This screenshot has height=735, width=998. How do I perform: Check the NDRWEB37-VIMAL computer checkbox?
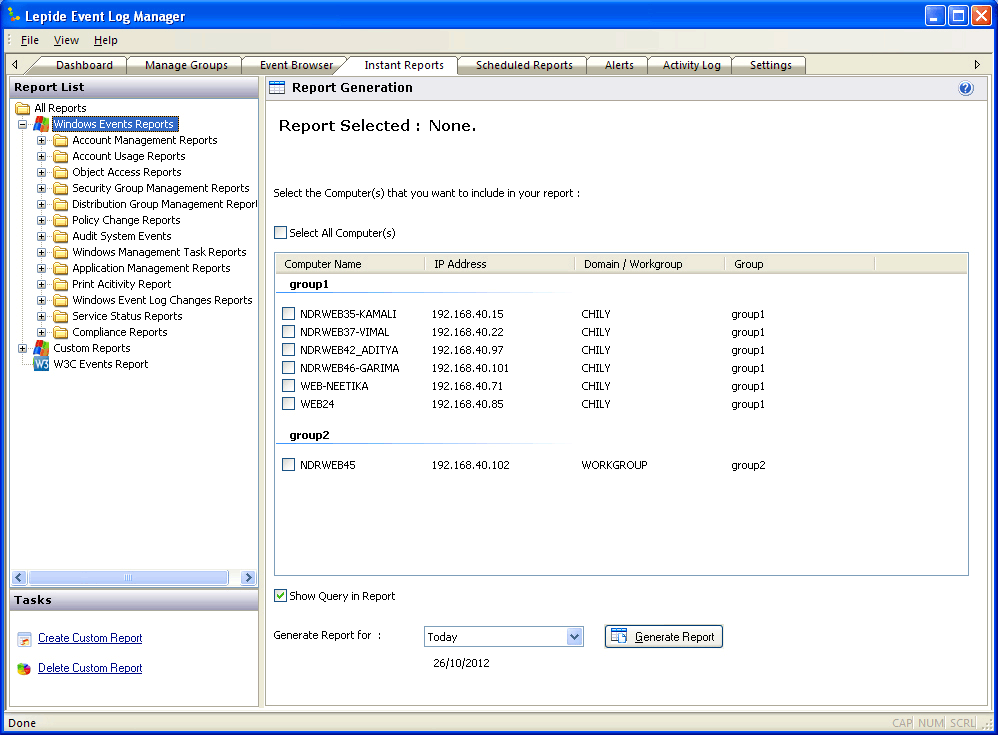pyautogui.click(x=288, y=332)
